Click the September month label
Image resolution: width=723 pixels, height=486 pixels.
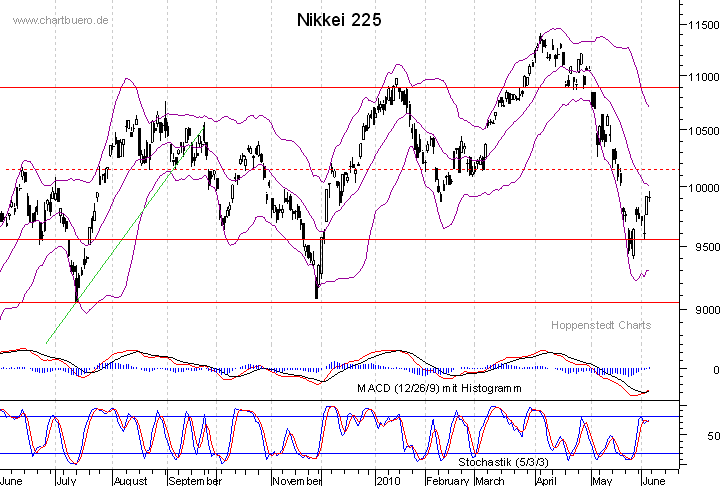click(x=195, y=481)
